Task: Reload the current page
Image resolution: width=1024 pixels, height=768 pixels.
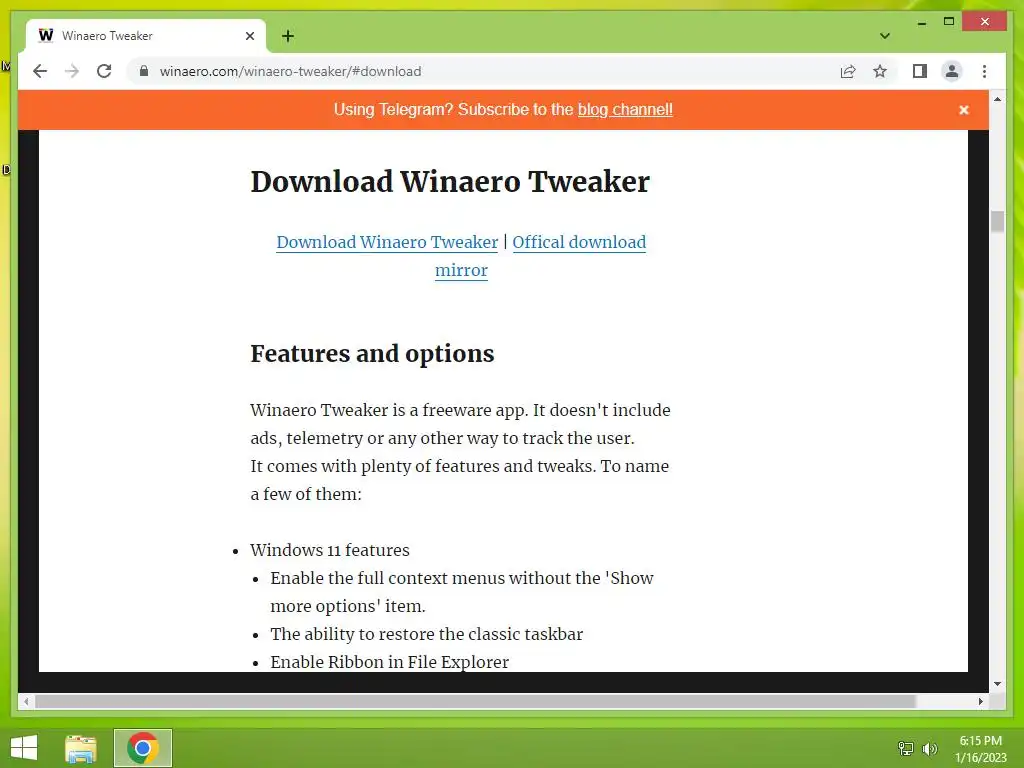Action: tap(104, 71)
